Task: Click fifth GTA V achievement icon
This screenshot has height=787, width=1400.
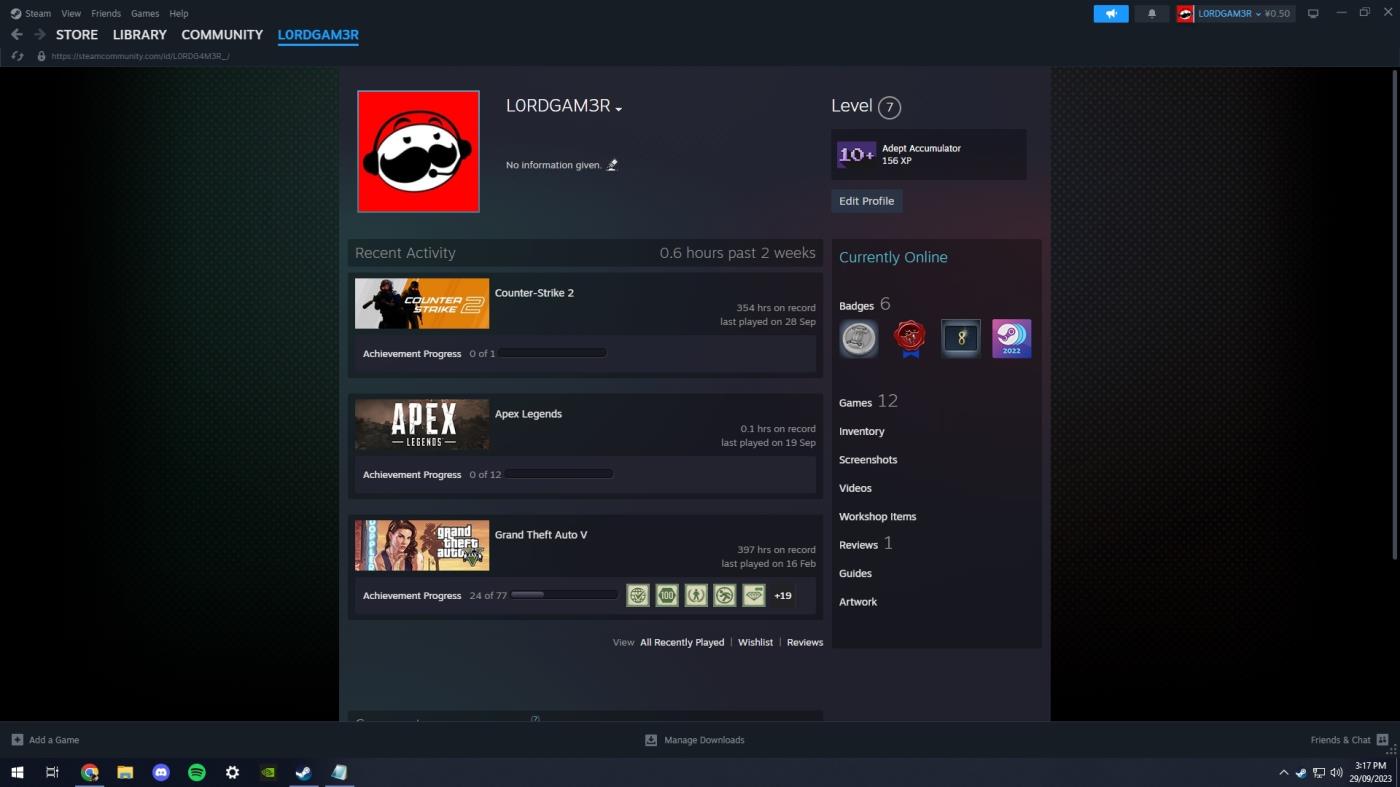Action: coord(754,596)
